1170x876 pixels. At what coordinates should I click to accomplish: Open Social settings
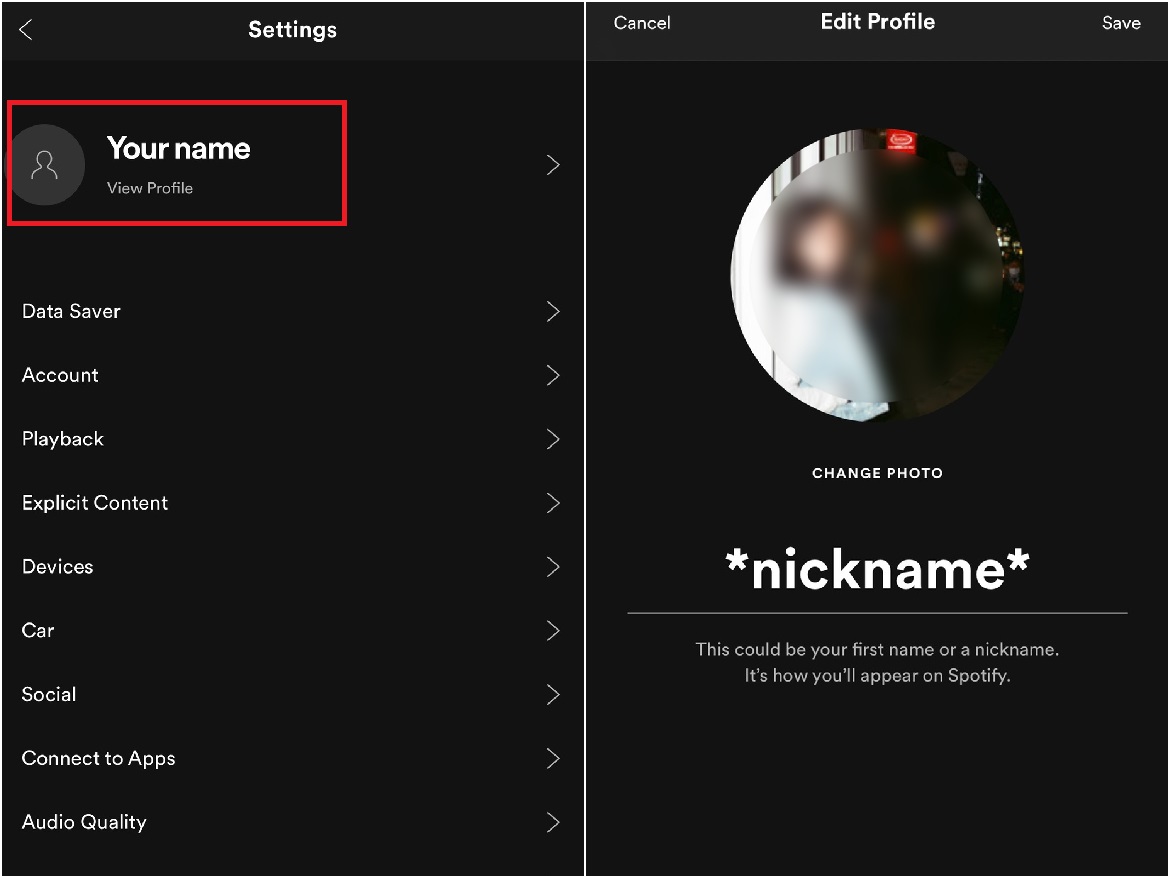[x=48, y=695]
